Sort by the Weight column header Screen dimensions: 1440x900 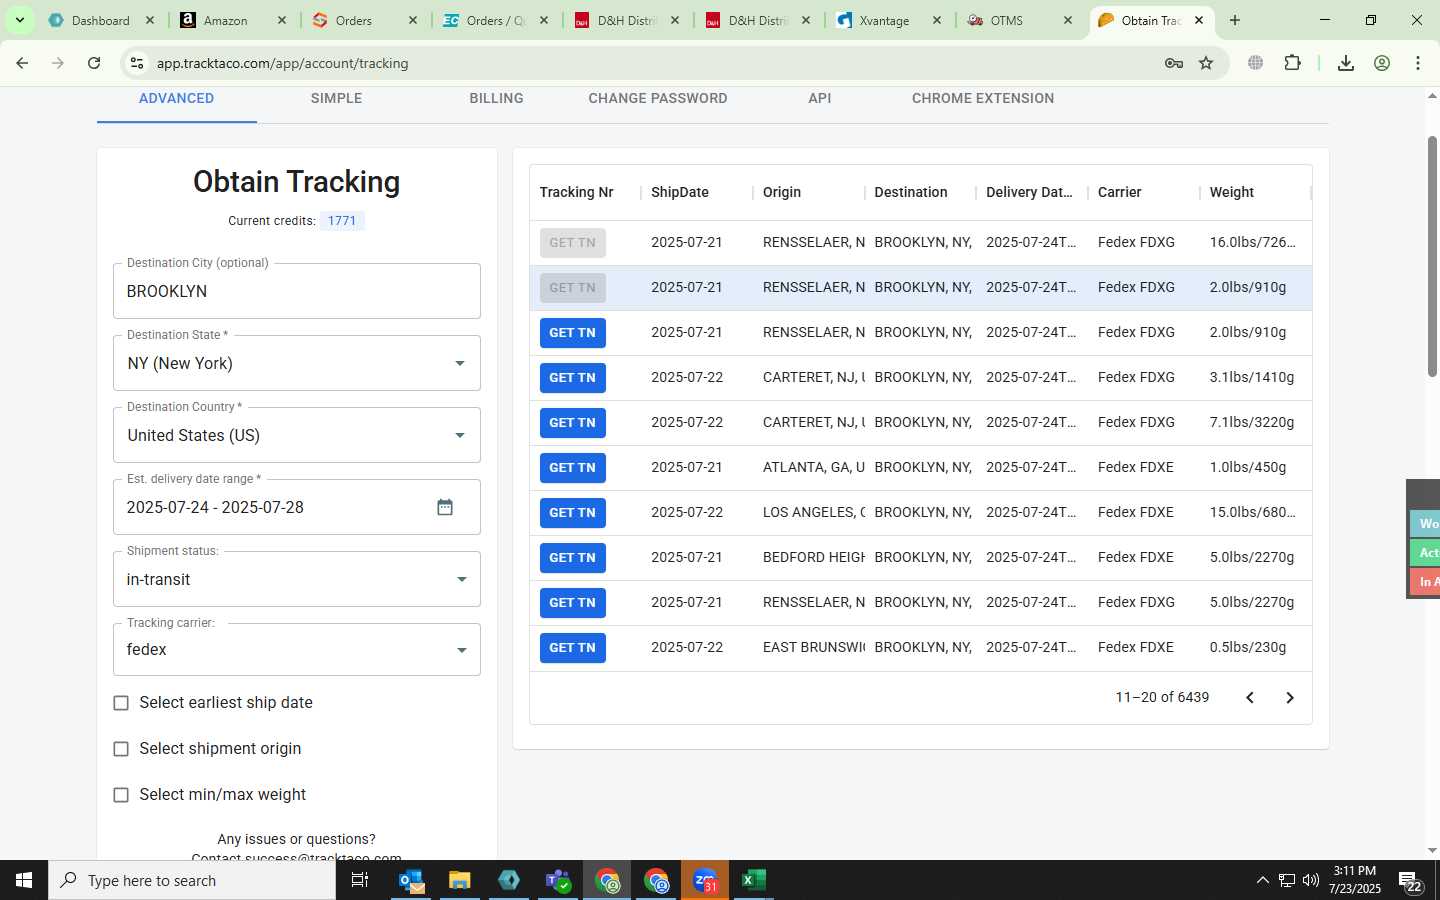pyautogui.click(x=1231, y=192)
